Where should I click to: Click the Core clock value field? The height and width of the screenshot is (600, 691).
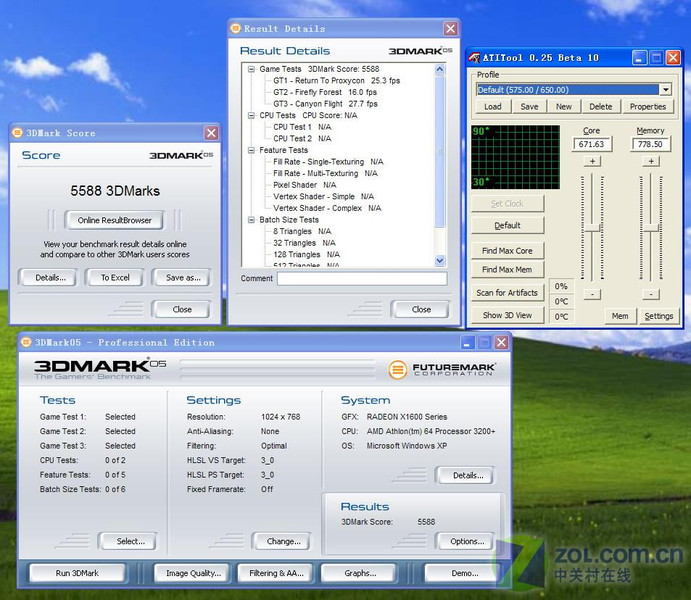click(591, 144)
